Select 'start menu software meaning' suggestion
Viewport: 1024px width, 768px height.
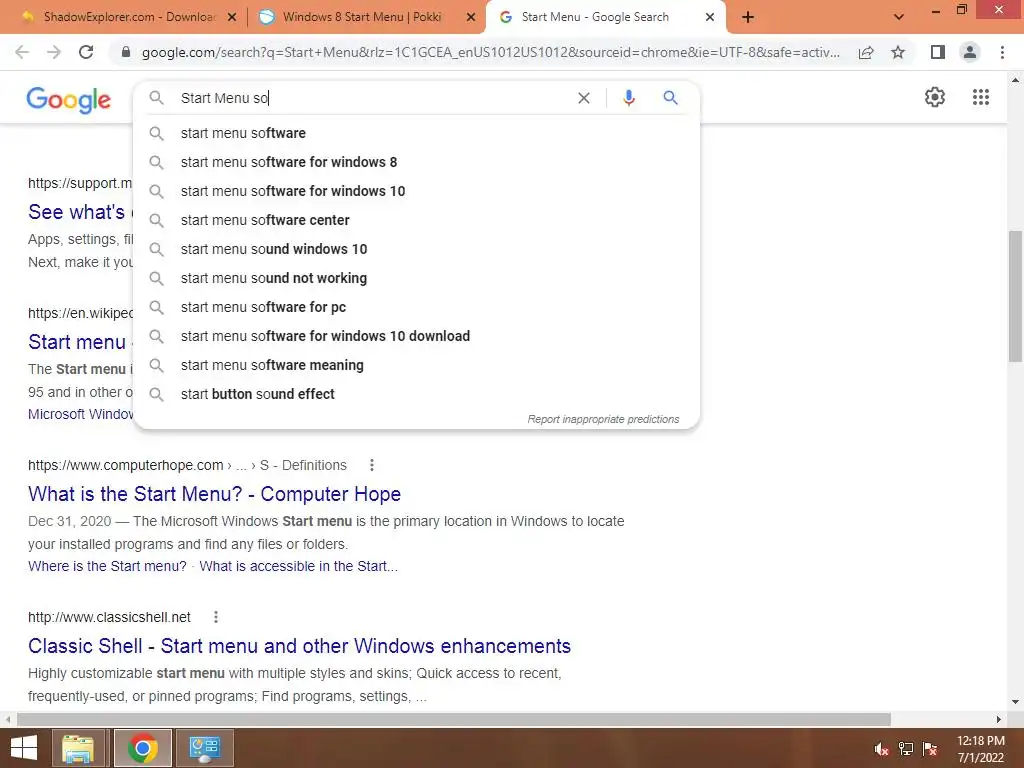click(x=417, y=365)
